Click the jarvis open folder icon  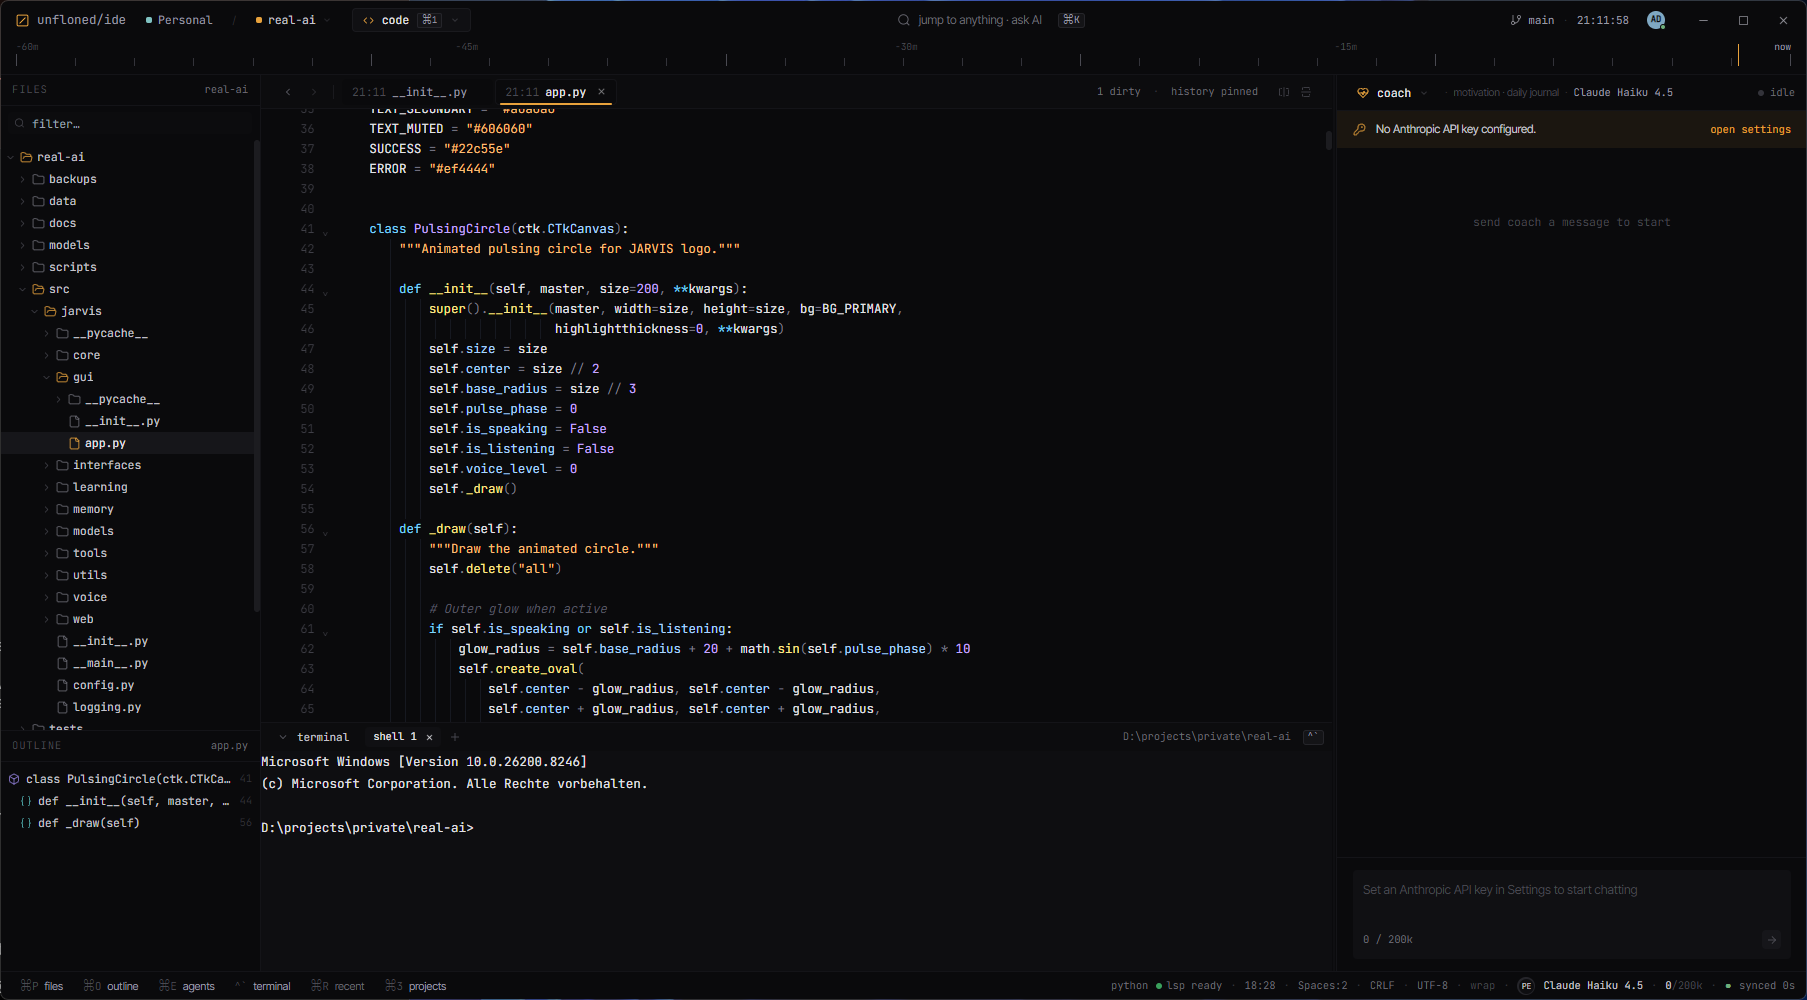click(x=51, y=311)
